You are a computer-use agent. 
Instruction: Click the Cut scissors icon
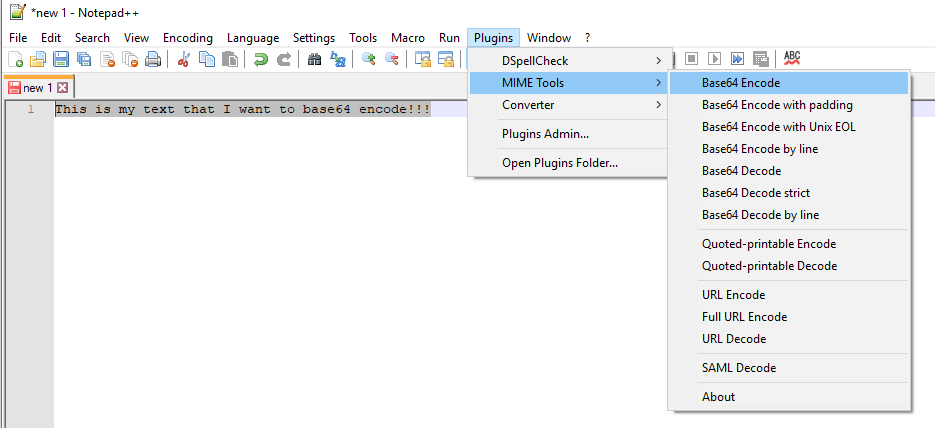(x=184, y=59)
